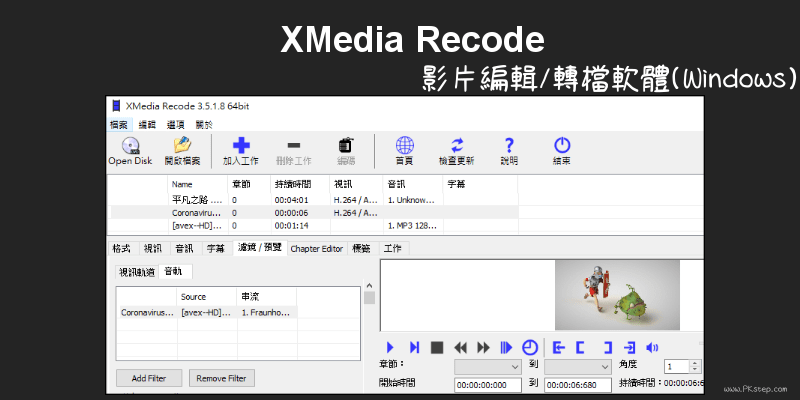Click the end time 00:00:06:680 field

coord(578,385)
